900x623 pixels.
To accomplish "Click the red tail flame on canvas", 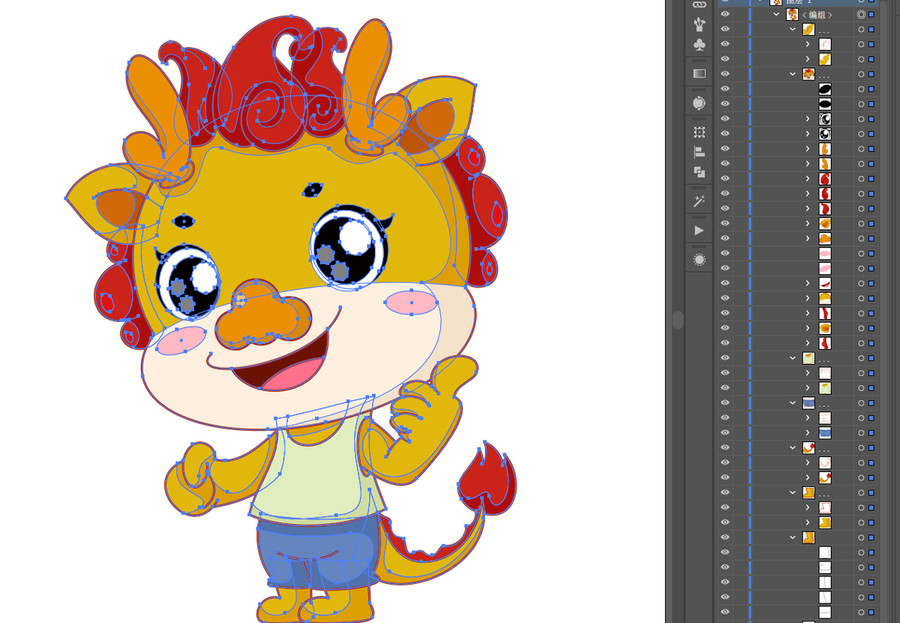I will click(x=488, y=477).
